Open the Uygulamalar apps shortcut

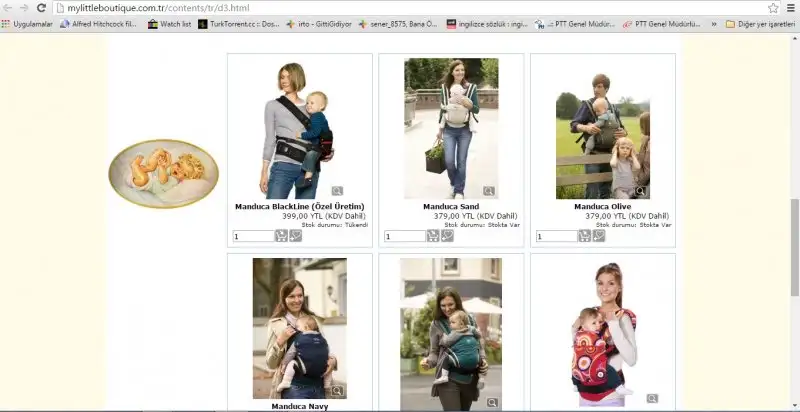(x=27, y=24)
